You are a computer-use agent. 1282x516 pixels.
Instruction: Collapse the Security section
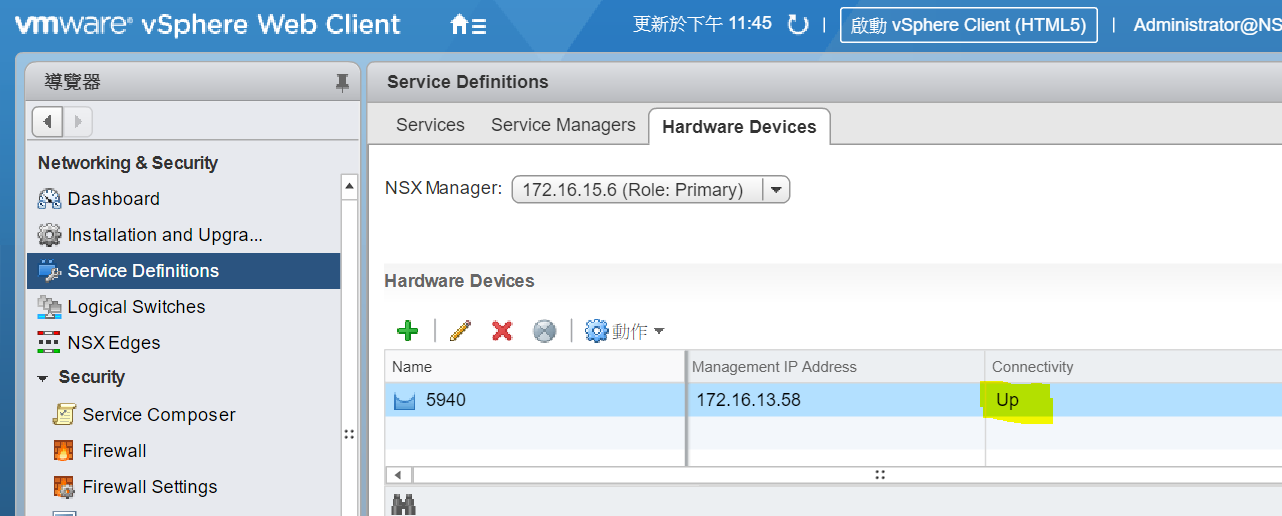click(x=42, y=378)
